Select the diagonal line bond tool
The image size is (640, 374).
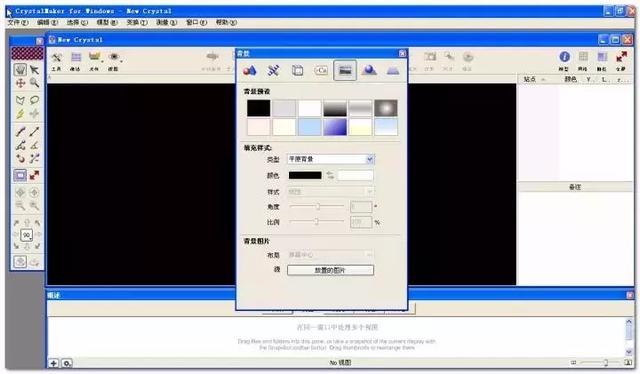pos(34,131)
